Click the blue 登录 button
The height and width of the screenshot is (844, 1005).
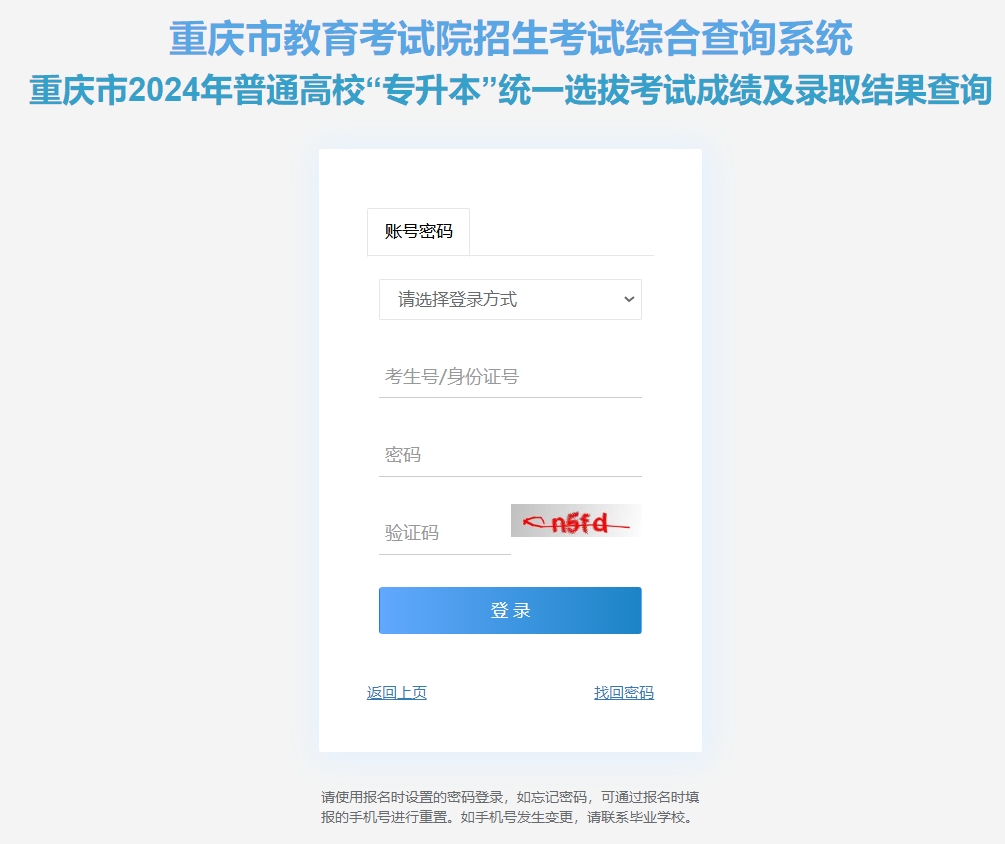tap(510, 610)
